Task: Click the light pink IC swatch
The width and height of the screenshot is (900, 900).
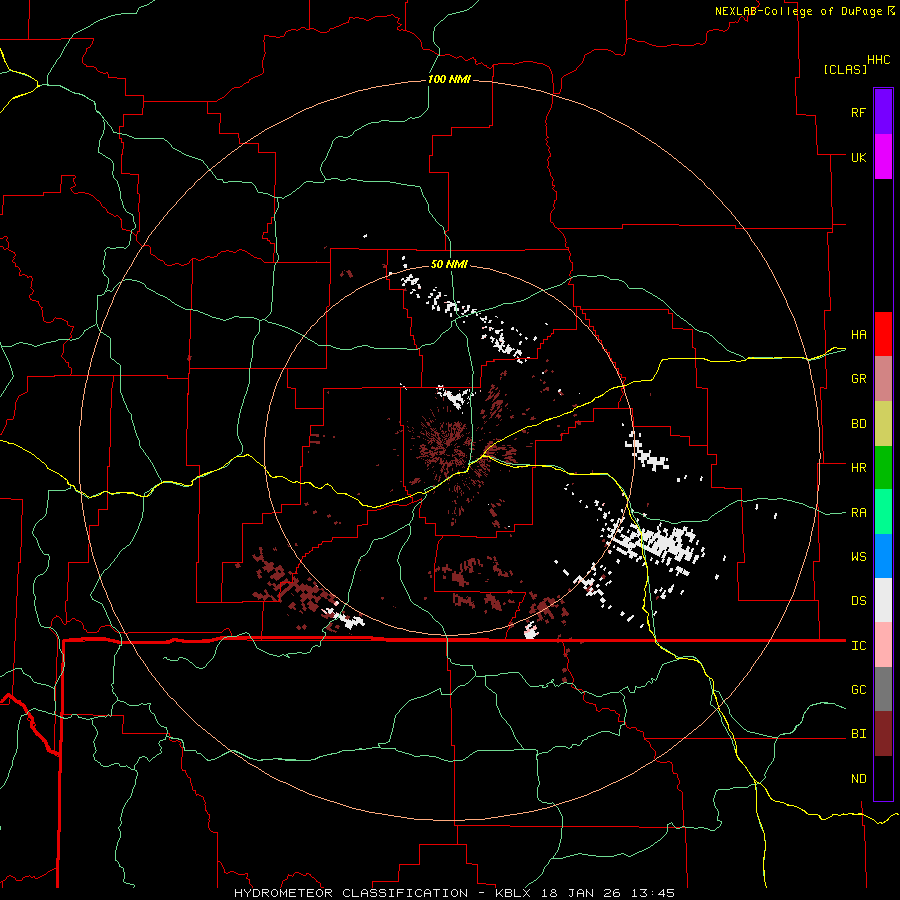Action: tap(883, 645)
